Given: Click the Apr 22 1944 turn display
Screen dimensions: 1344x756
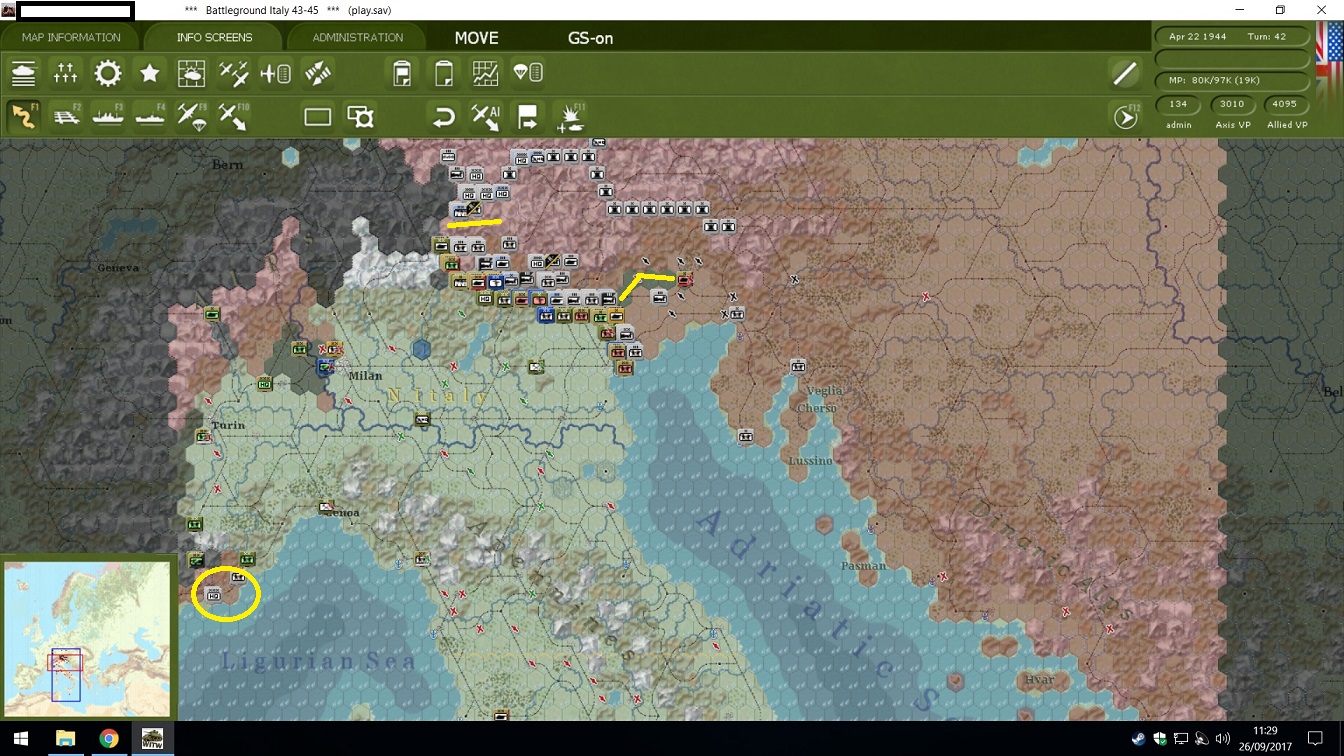Looking at the screenshot, I should point(1233,36).
